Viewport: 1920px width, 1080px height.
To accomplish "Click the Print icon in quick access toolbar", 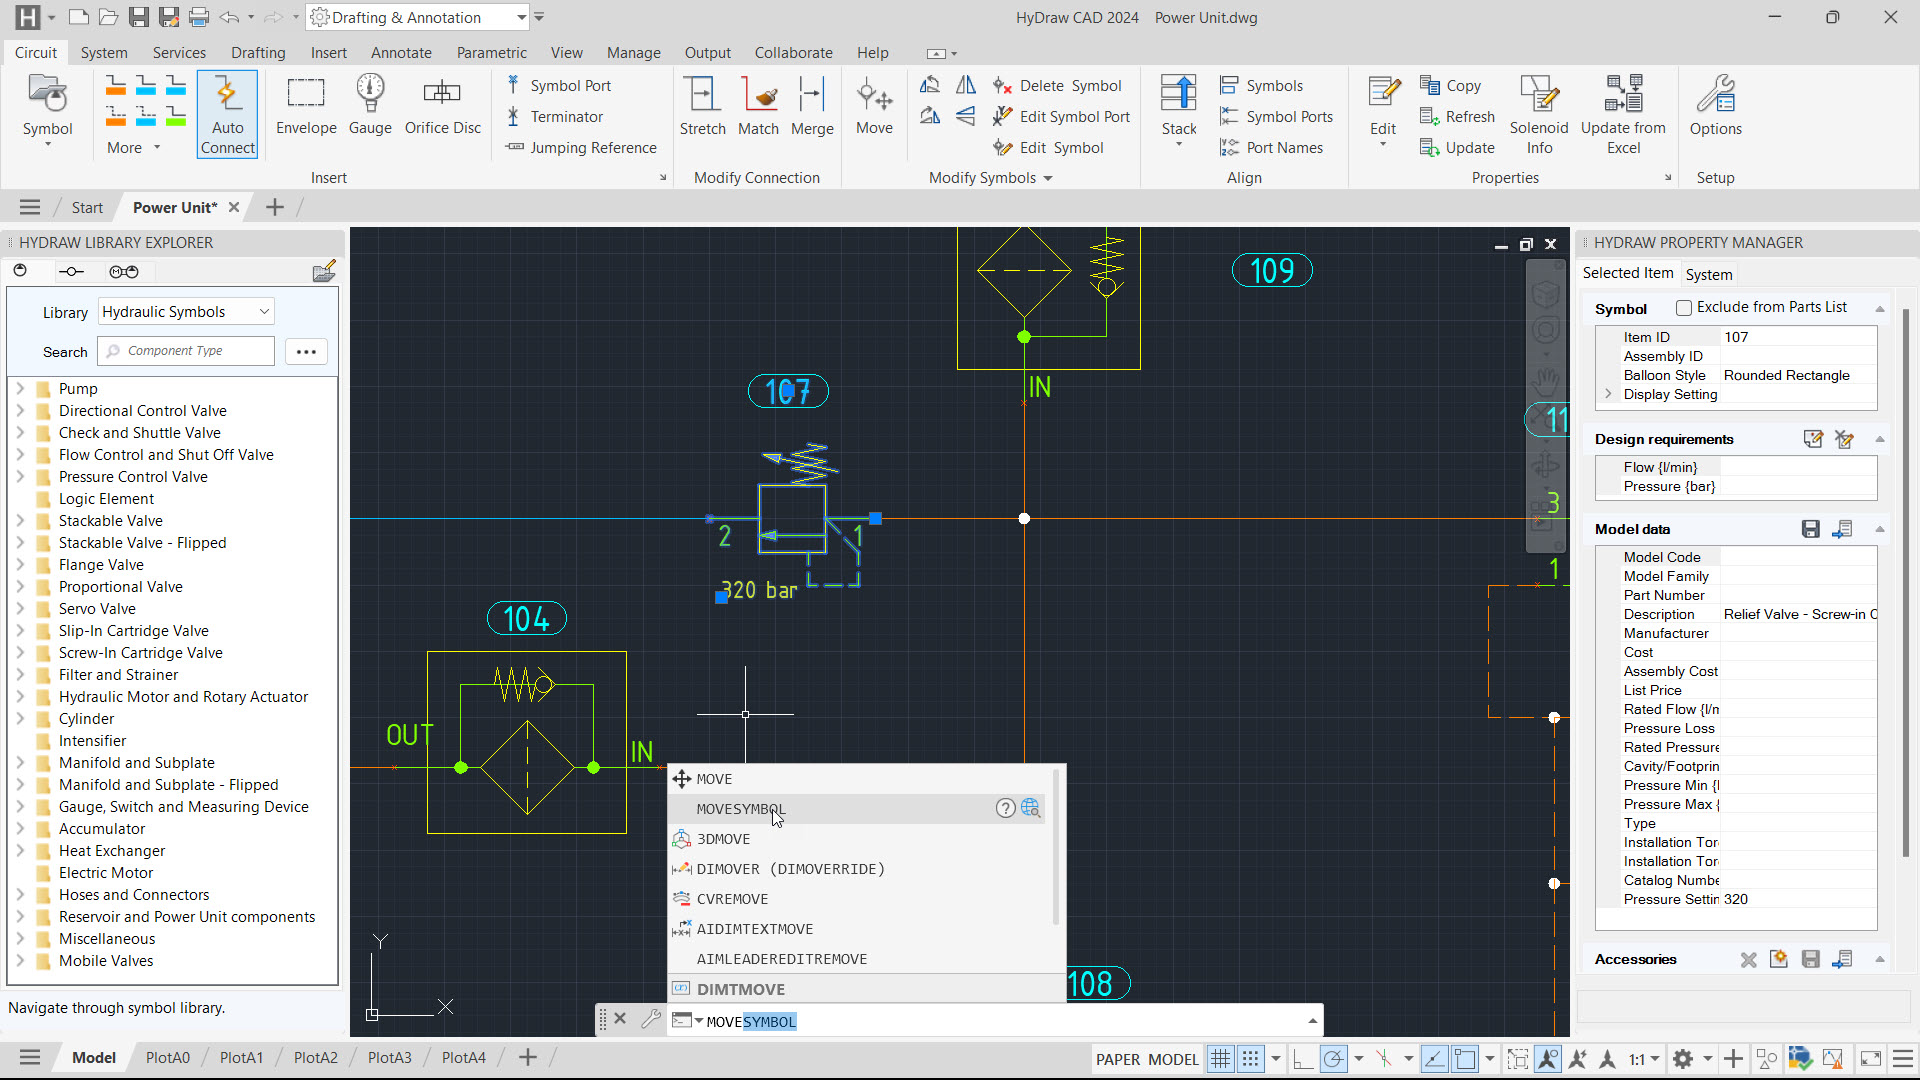I will point(199,17).
